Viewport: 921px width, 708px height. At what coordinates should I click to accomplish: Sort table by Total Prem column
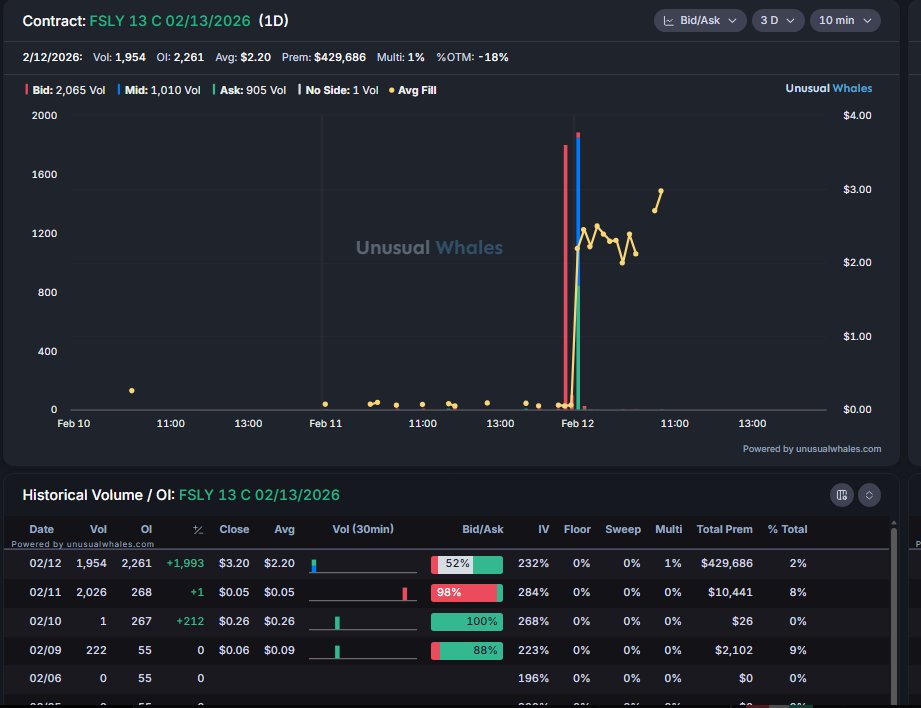click(724, 529)
